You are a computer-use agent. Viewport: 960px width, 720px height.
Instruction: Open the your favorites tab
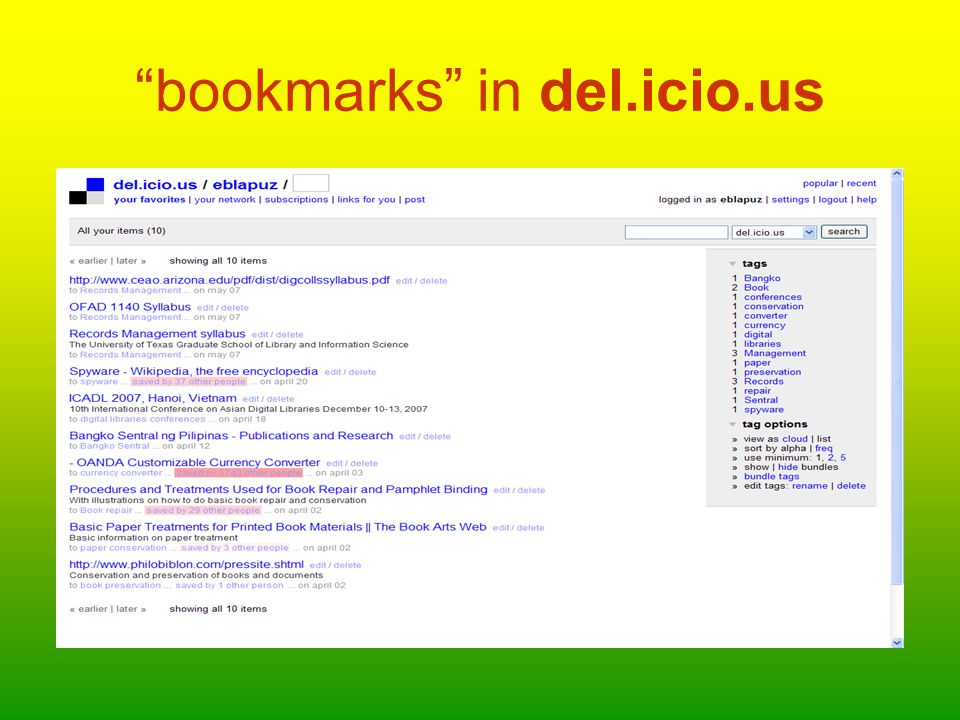(149, 200)
